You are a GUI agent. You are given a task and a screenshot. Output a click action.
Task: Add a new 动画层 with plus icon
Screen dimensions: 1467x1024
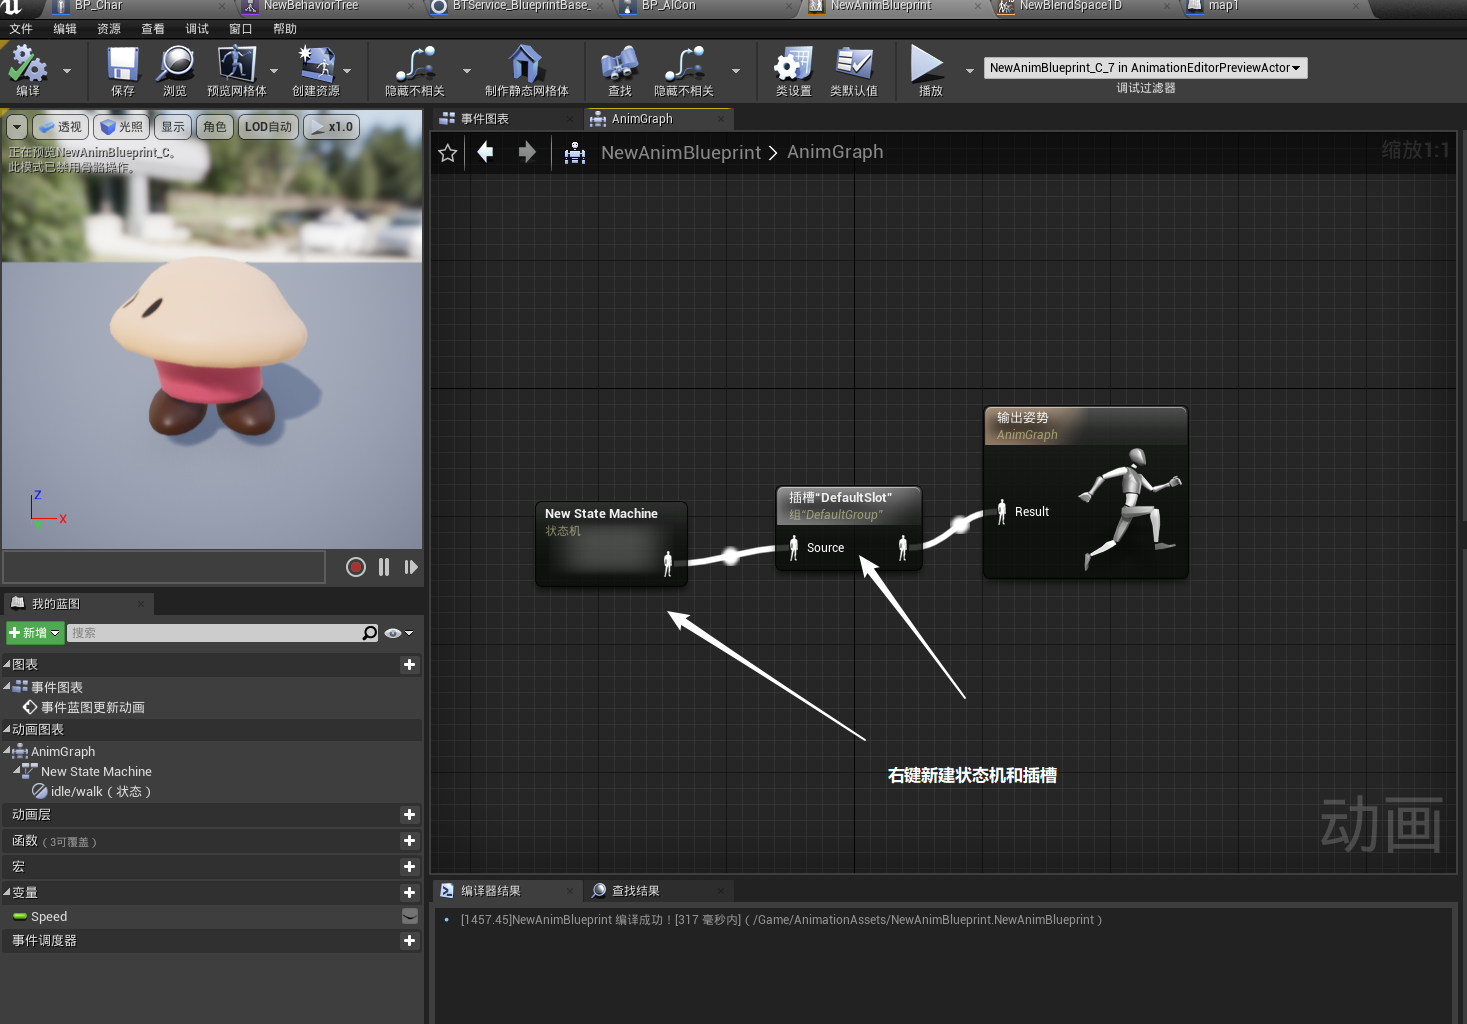[x=409, y=815]
